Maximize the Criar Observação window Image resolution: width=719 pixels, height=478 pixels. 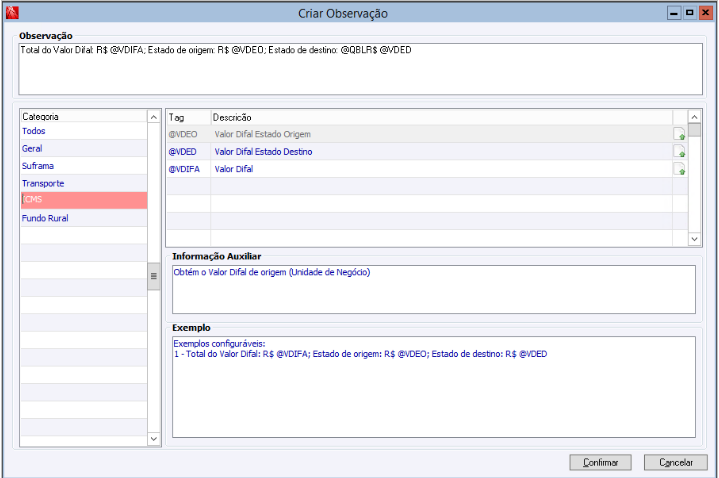point(689,13)
